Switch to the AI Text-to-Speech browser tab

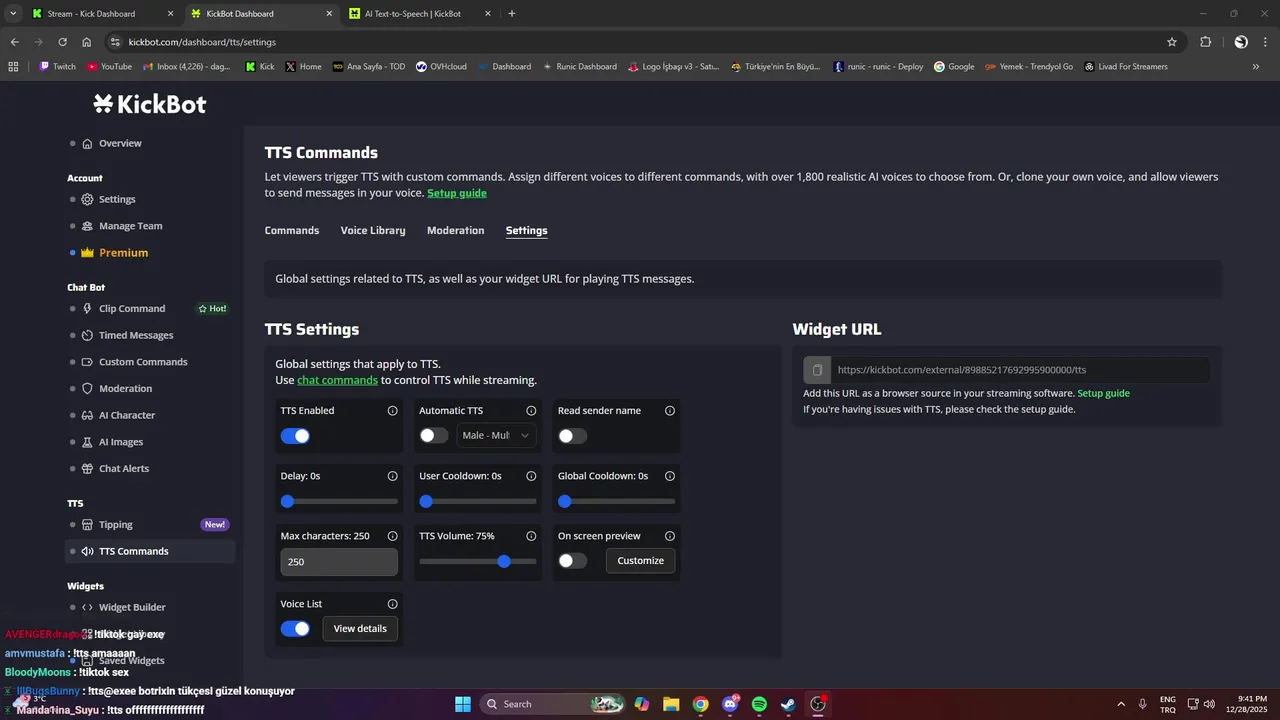click(x=420, y=14)
